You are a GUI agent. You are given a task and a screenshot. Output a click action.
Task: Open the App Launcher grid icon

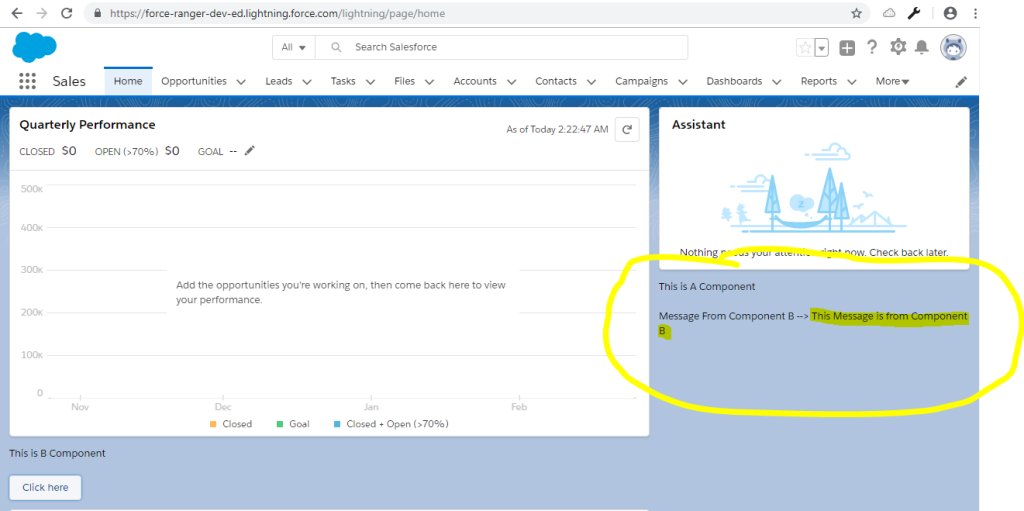pyautogui.click(x=27, y=81)
